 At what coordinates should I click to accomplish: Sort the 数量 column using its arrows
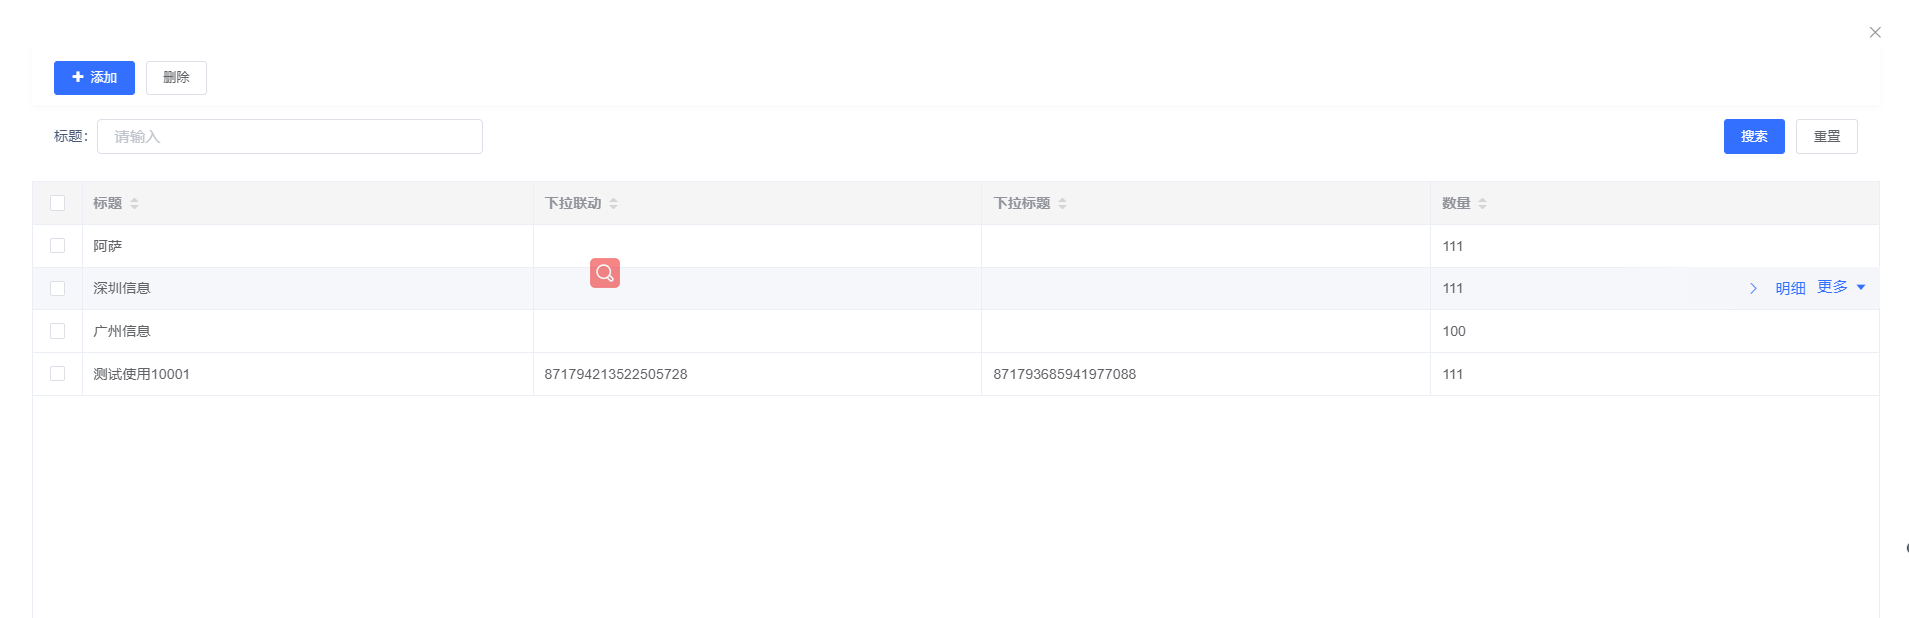click(1482, 204)
